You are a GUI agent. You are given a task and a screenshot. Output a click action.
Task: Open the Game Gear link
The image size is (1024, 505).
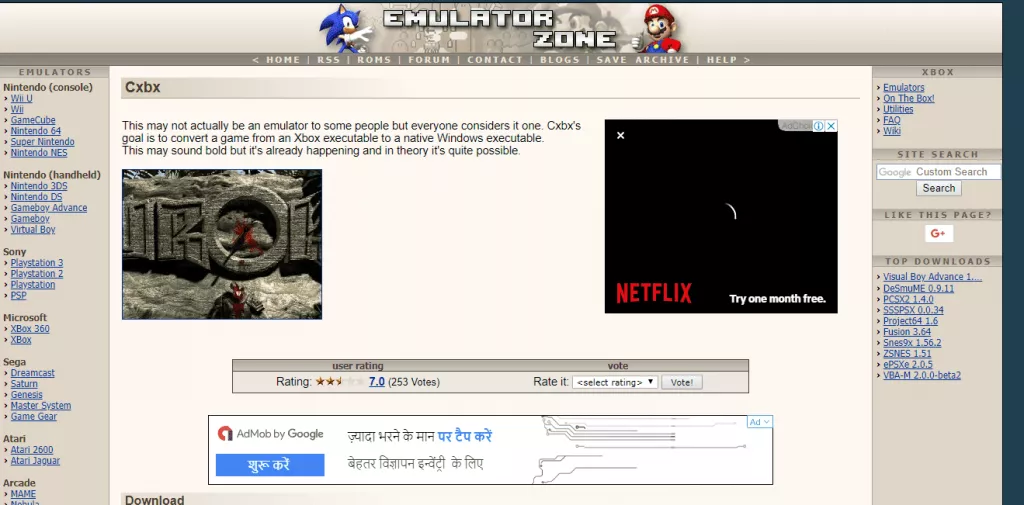[33, 416]
